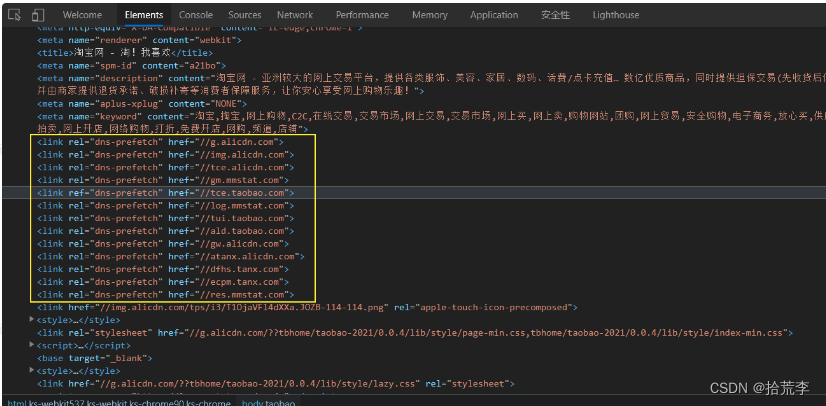Open the Memory tab
The height and width of the screenshot is (406, 826).
tap(430, 15)
